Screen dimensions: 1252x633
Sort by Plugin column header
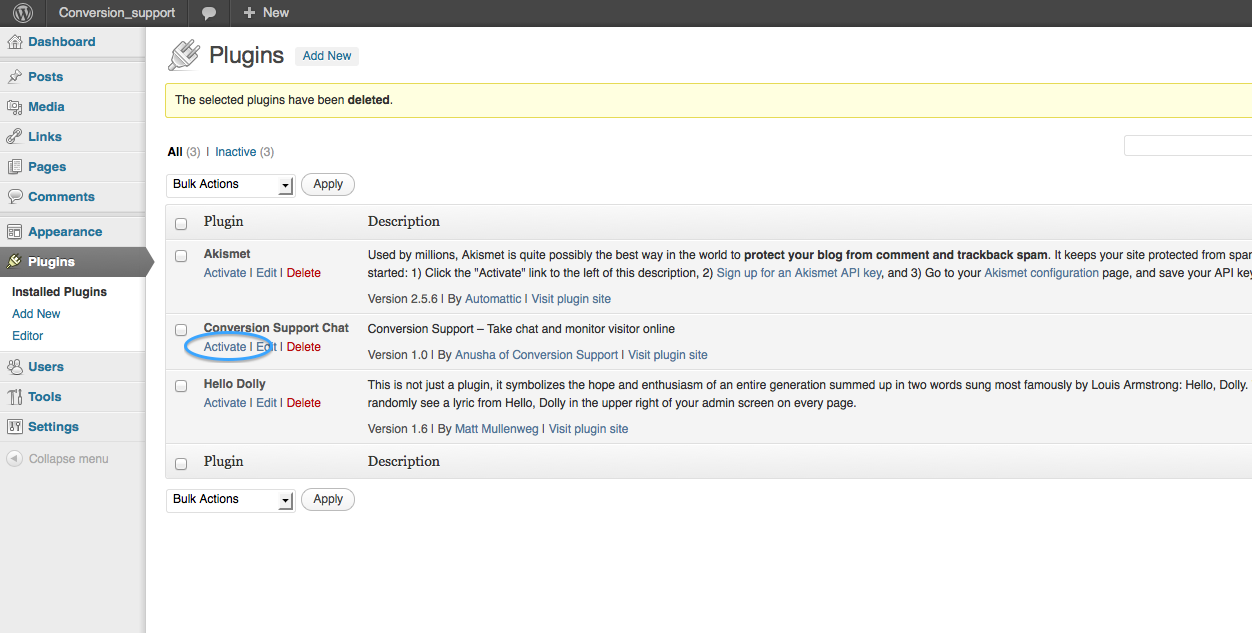(224, 221)
